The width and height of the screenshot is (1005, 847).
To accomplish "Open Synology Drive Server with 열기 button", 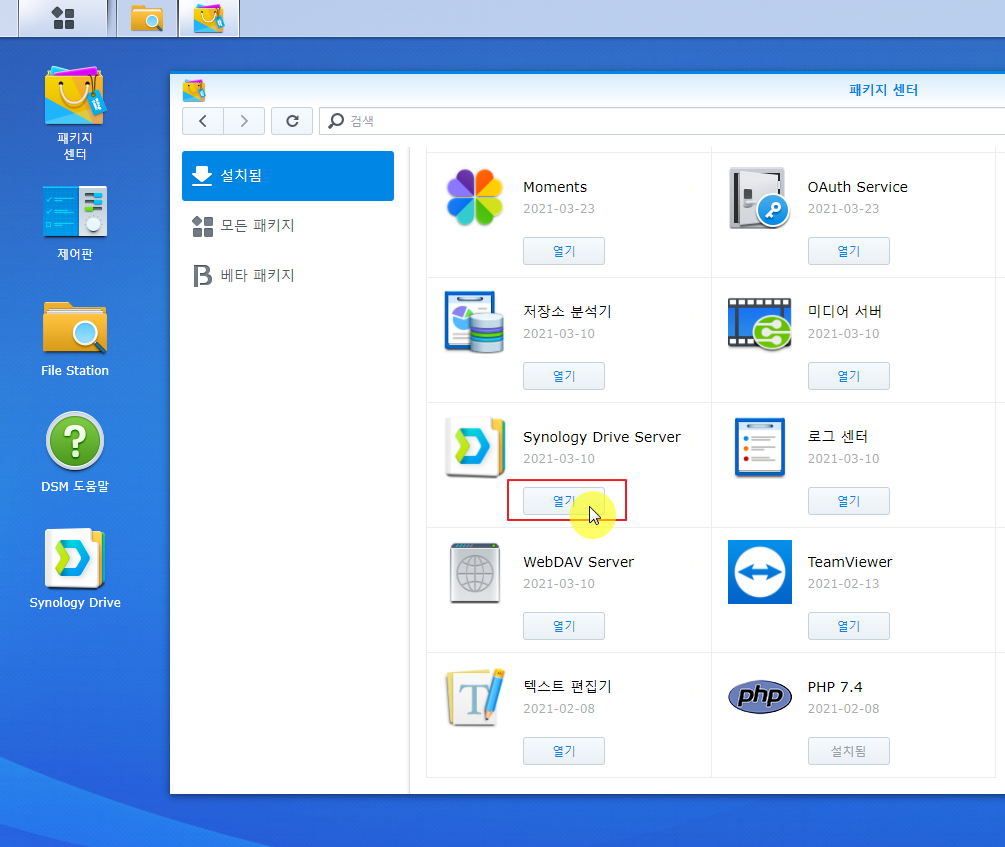I will click(x=564, y=501).
